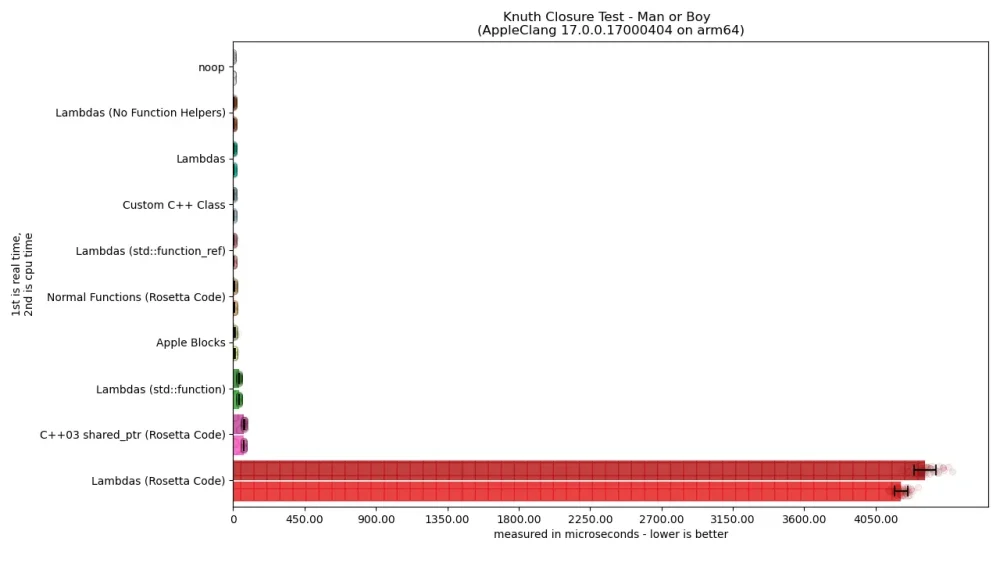Click the '1st is real time' y-axis caption

tap(17, 275)
